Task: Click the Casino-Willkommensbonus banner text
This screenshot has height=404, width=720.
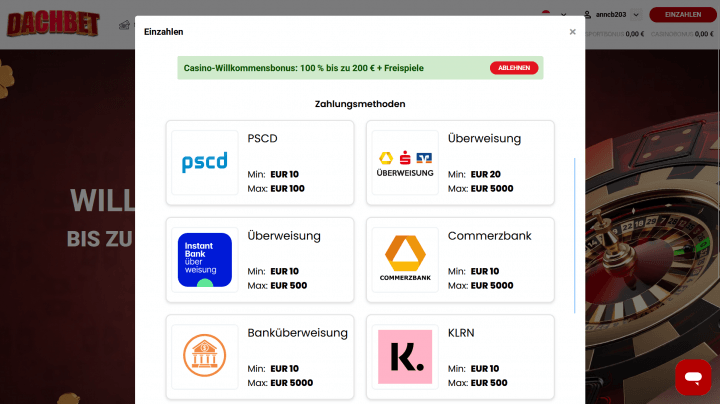Action: point(320,68)
